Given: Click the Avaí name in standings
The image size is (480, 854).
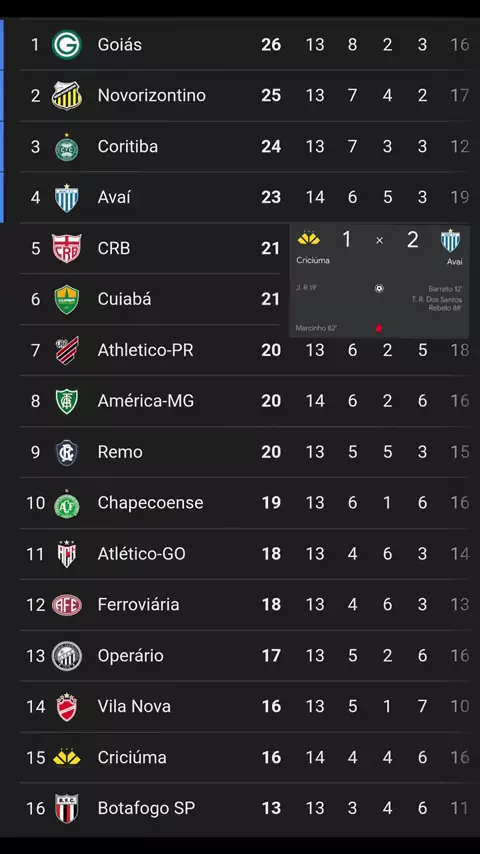Looking at the screenshot, I should [x=114, y=198].
